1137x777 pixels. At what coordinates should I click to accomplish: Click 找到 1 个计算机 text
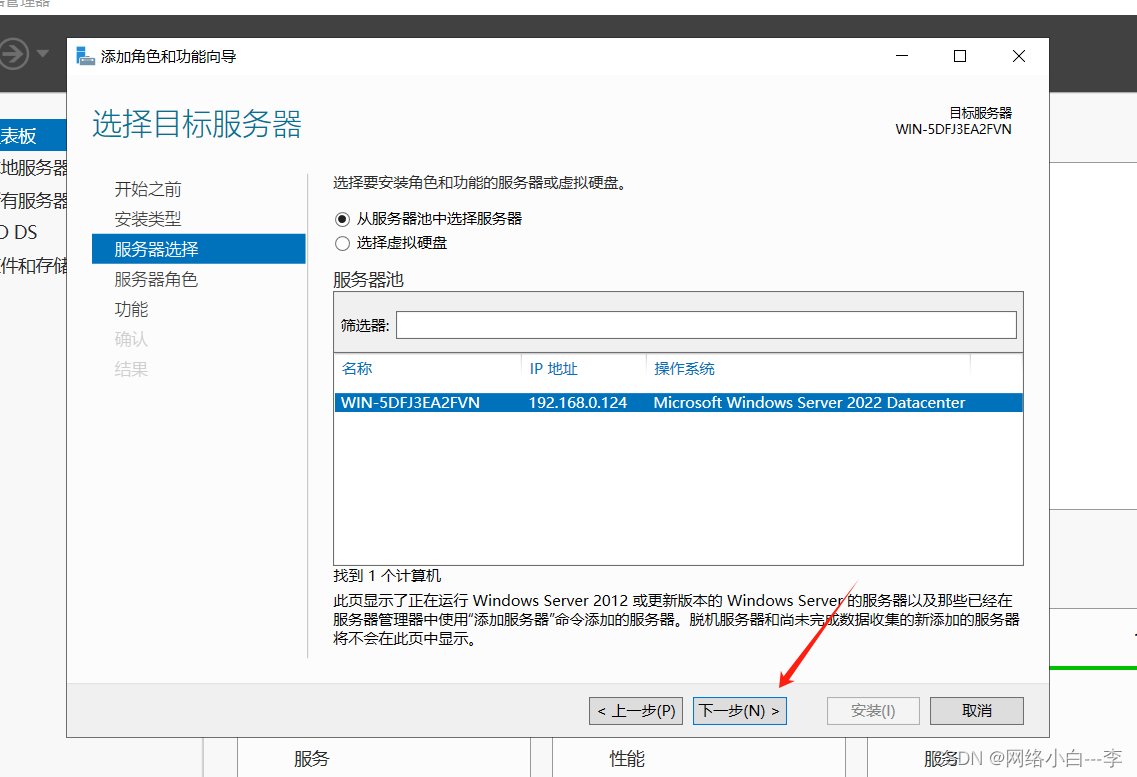click(x=387, y=576)
